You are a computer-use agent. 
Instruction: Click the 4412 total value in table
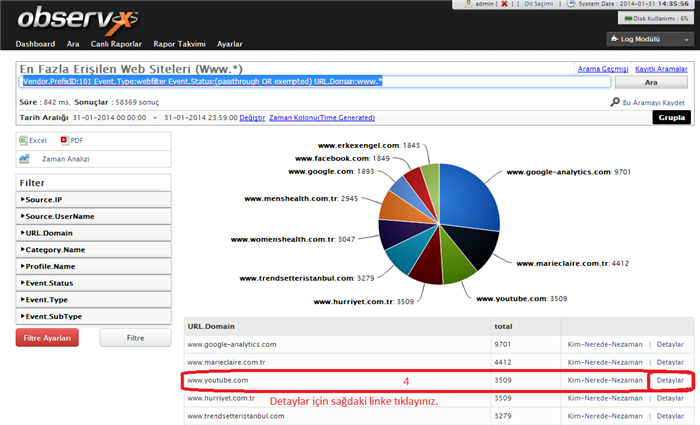[x=503, y=362]
